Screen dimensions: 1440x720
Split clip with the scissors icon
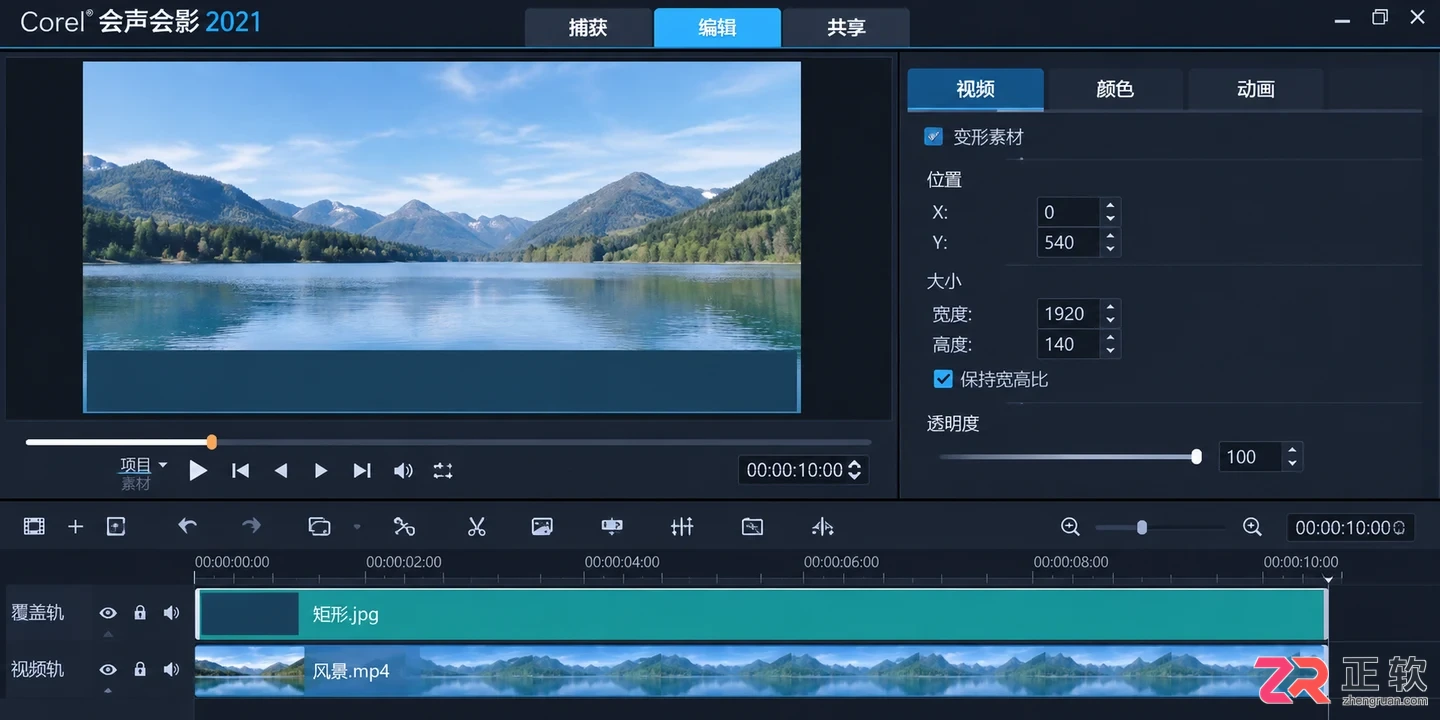[477, 527]
